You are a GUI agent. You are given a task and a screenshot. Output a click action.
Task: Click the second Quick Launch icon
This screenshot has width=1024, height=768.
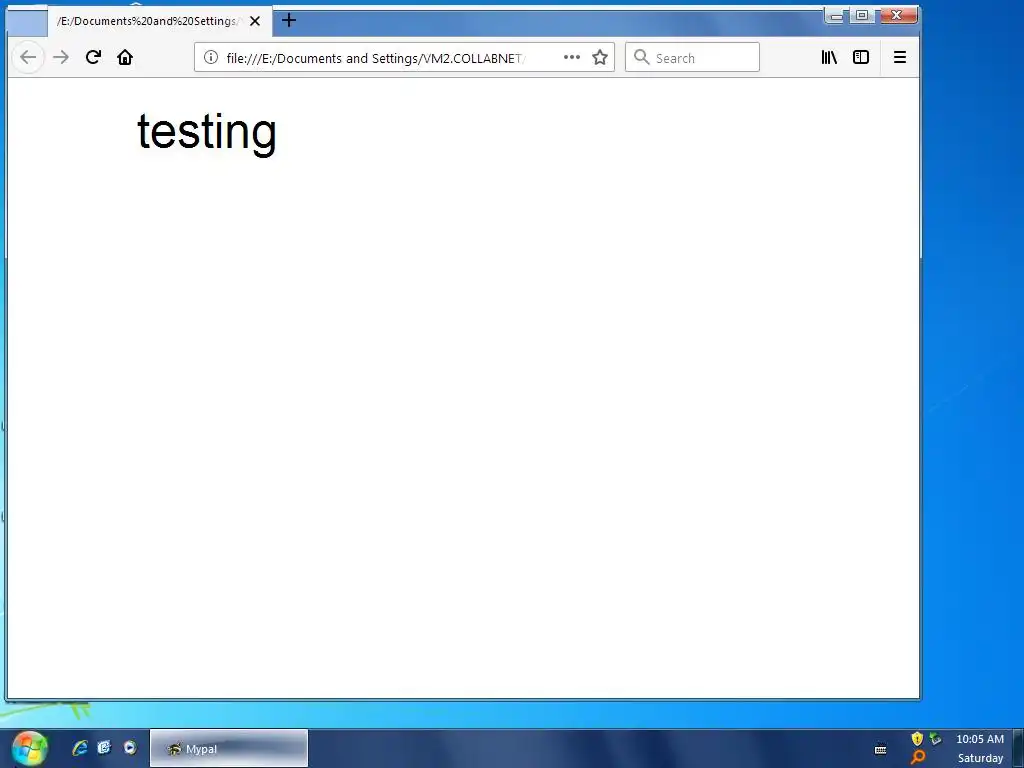(x=104, y=748)
